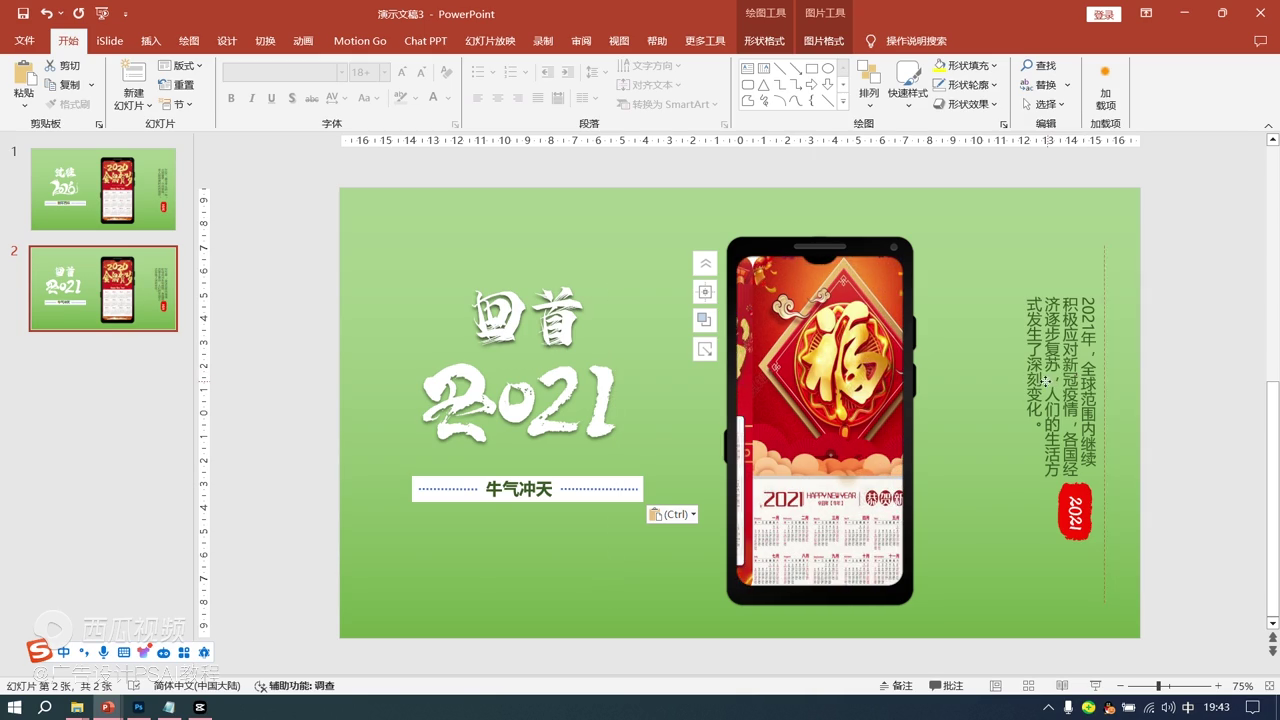Toggle Chinese/English mode on Sogou toolbar

(x=64, y=652)
